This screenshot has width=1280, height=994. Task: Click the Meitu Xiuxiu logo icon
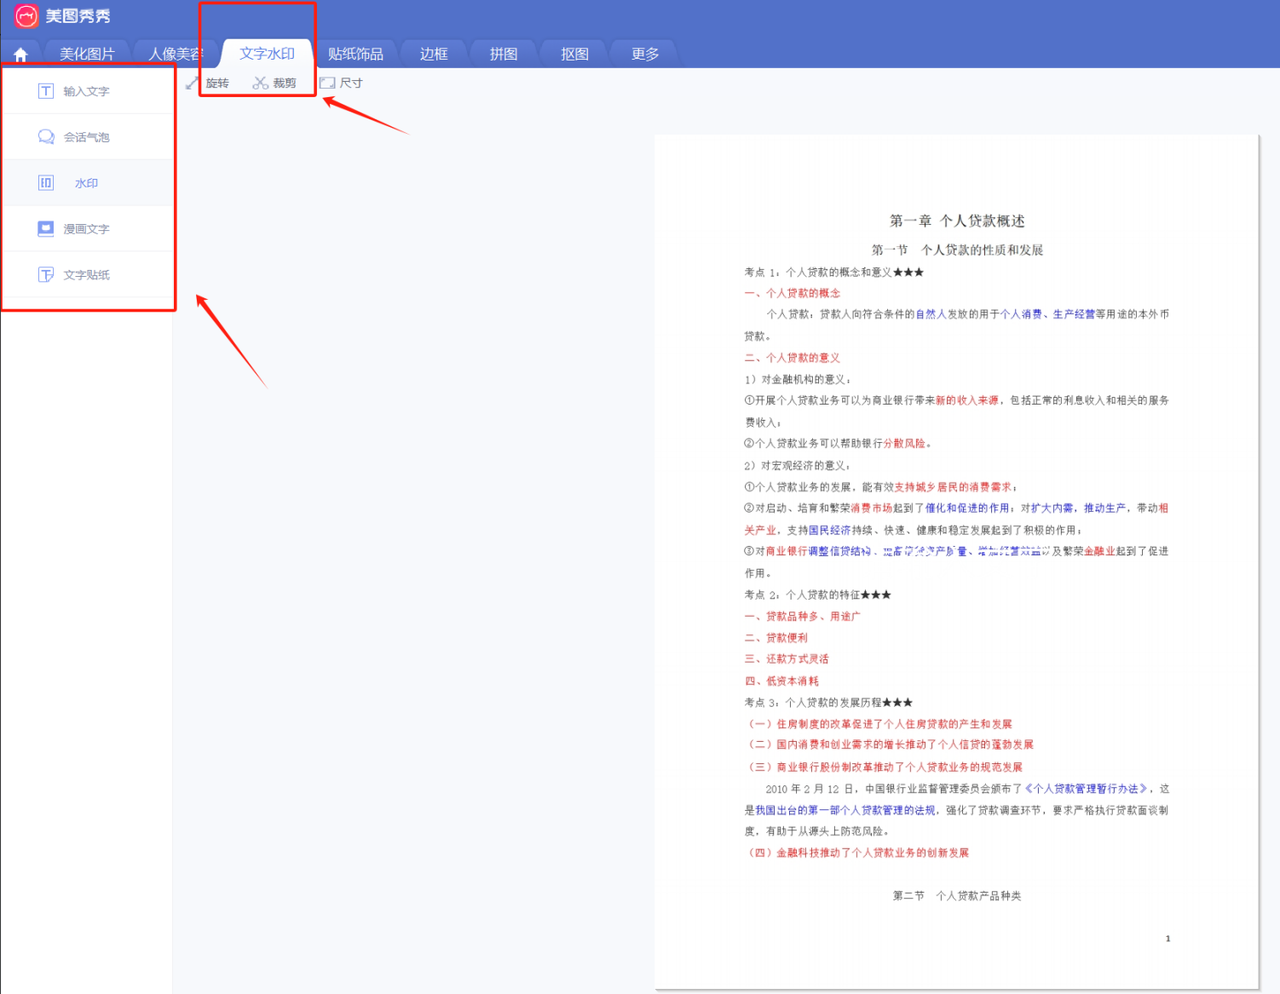coord(26,16)
